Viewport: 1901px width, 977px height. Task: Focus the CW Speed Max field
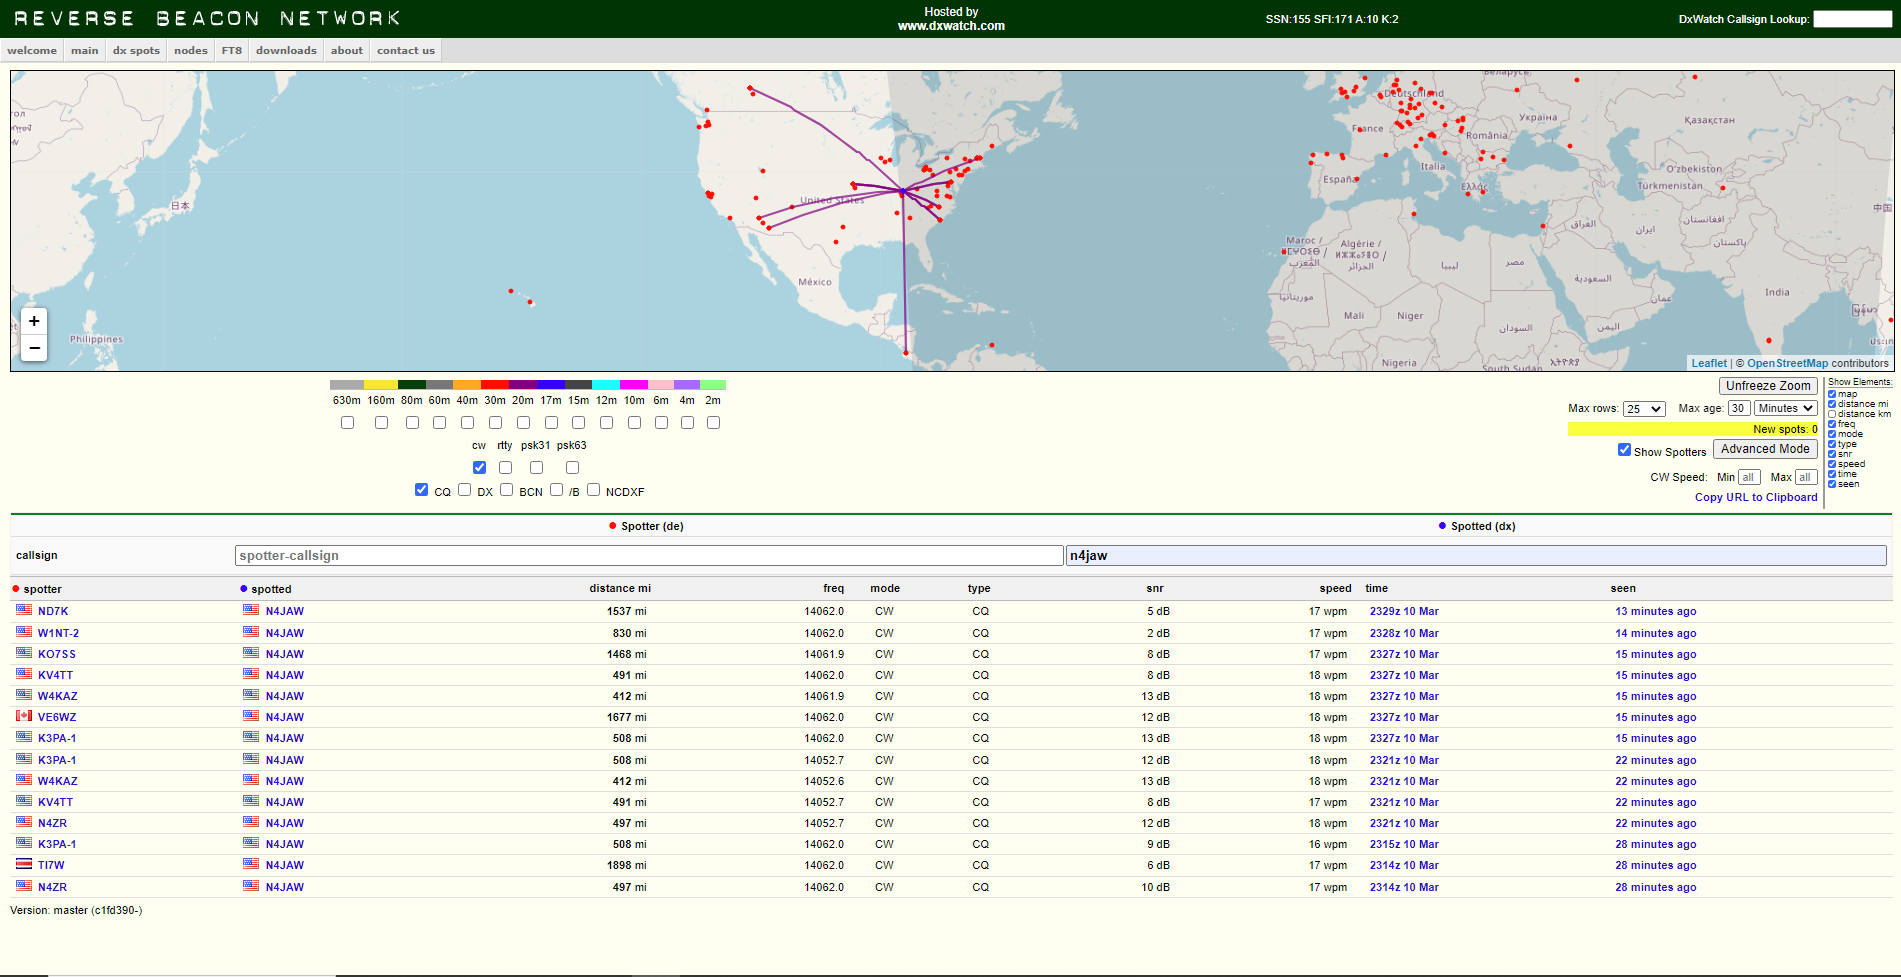pyautogui.click(x=1805, y=477)
